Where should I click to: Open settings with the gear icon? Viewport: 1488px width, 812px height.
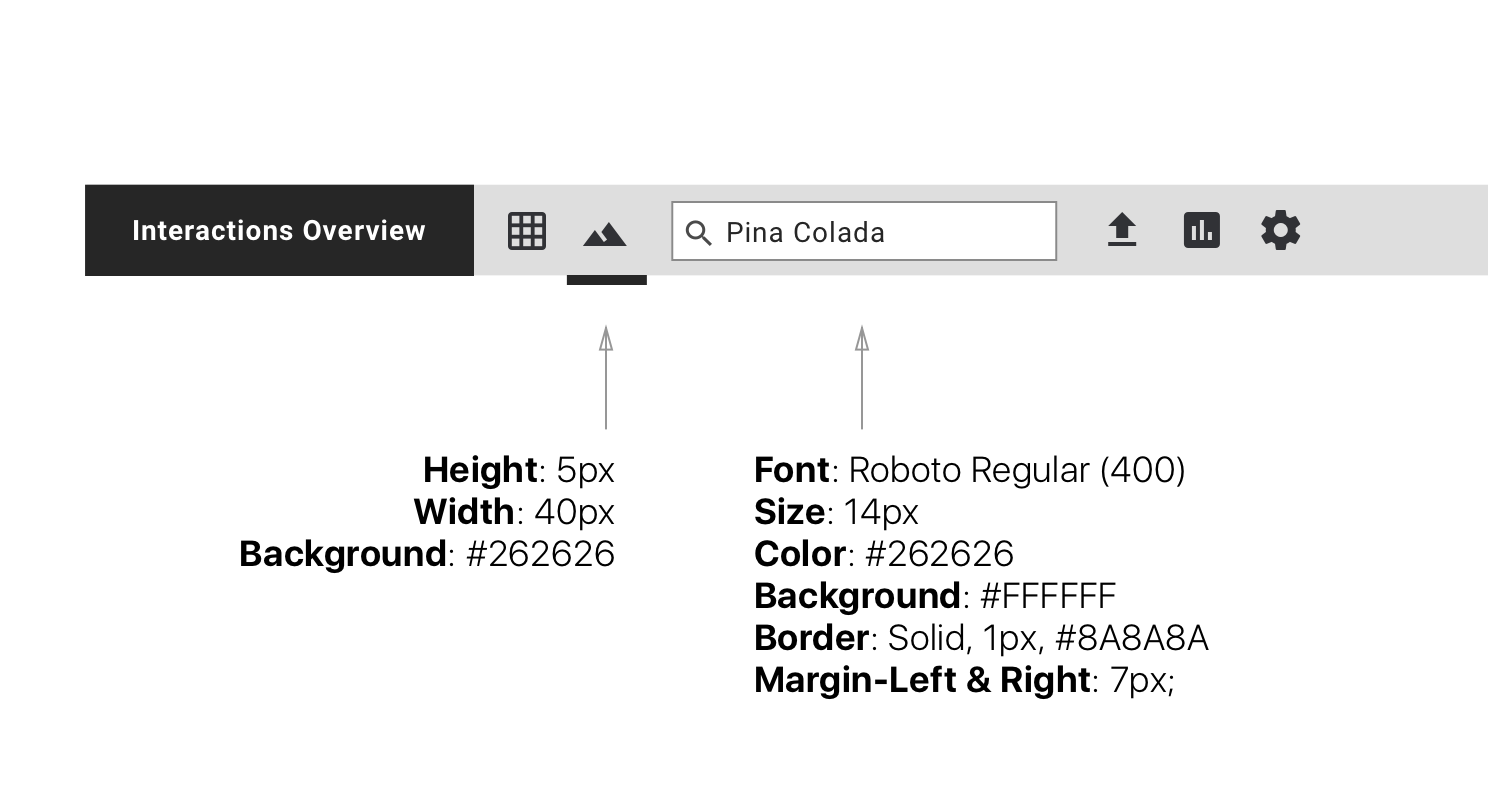click(1280, 230)
